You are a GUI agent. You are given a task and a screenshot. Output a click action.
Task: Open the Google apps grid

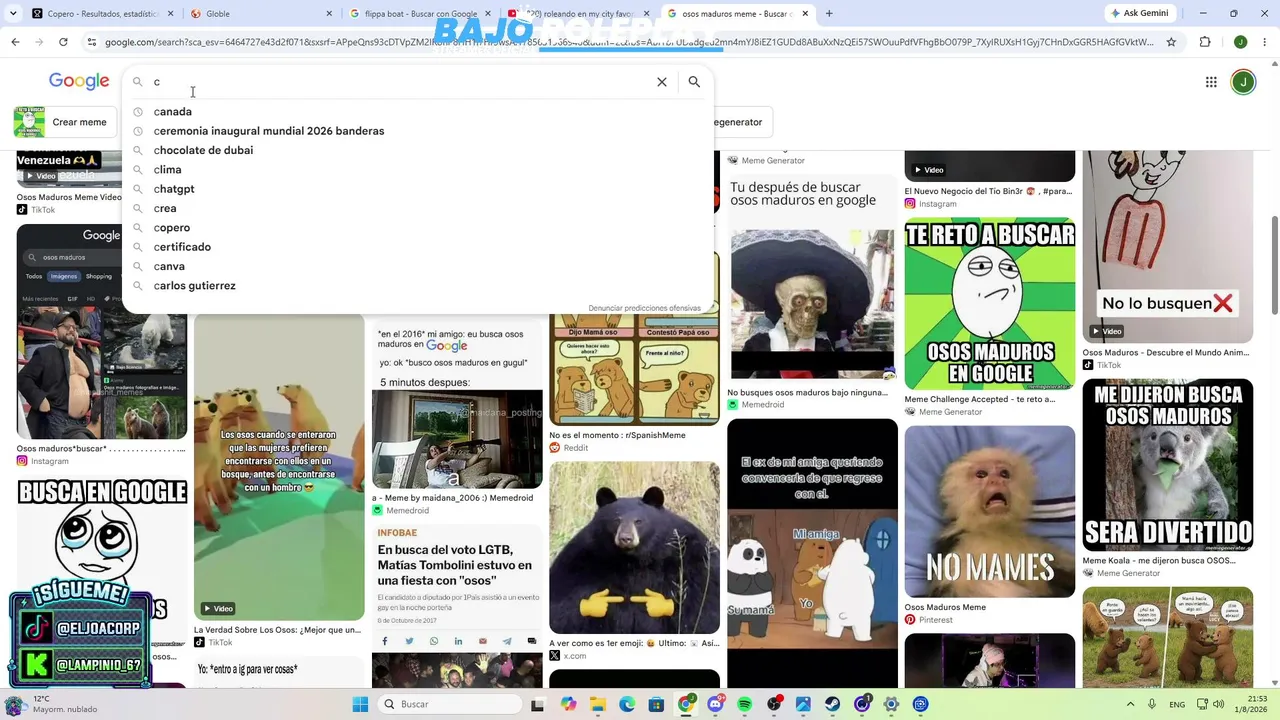(x=1211, y=82)
